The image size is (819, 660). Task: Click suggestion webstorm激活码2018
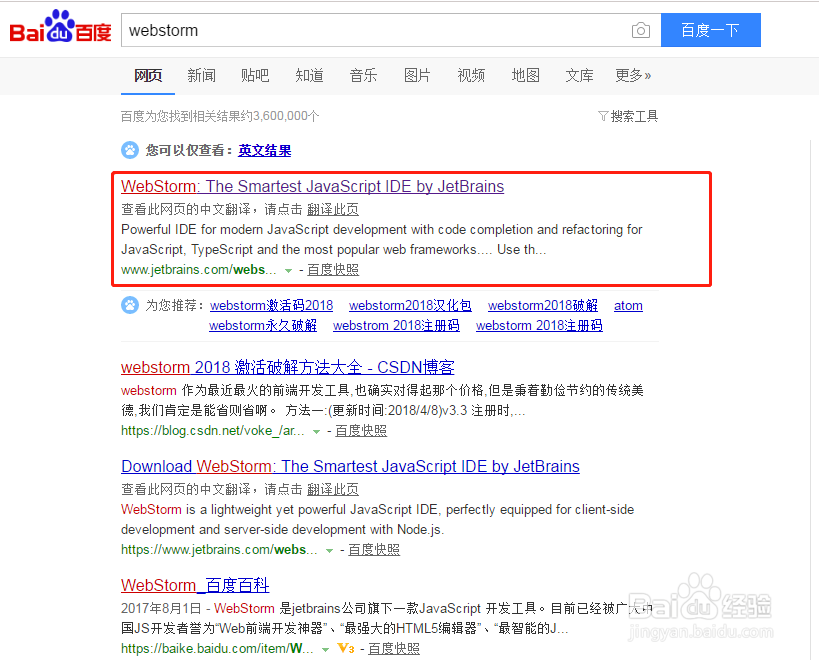pos(272,305)
